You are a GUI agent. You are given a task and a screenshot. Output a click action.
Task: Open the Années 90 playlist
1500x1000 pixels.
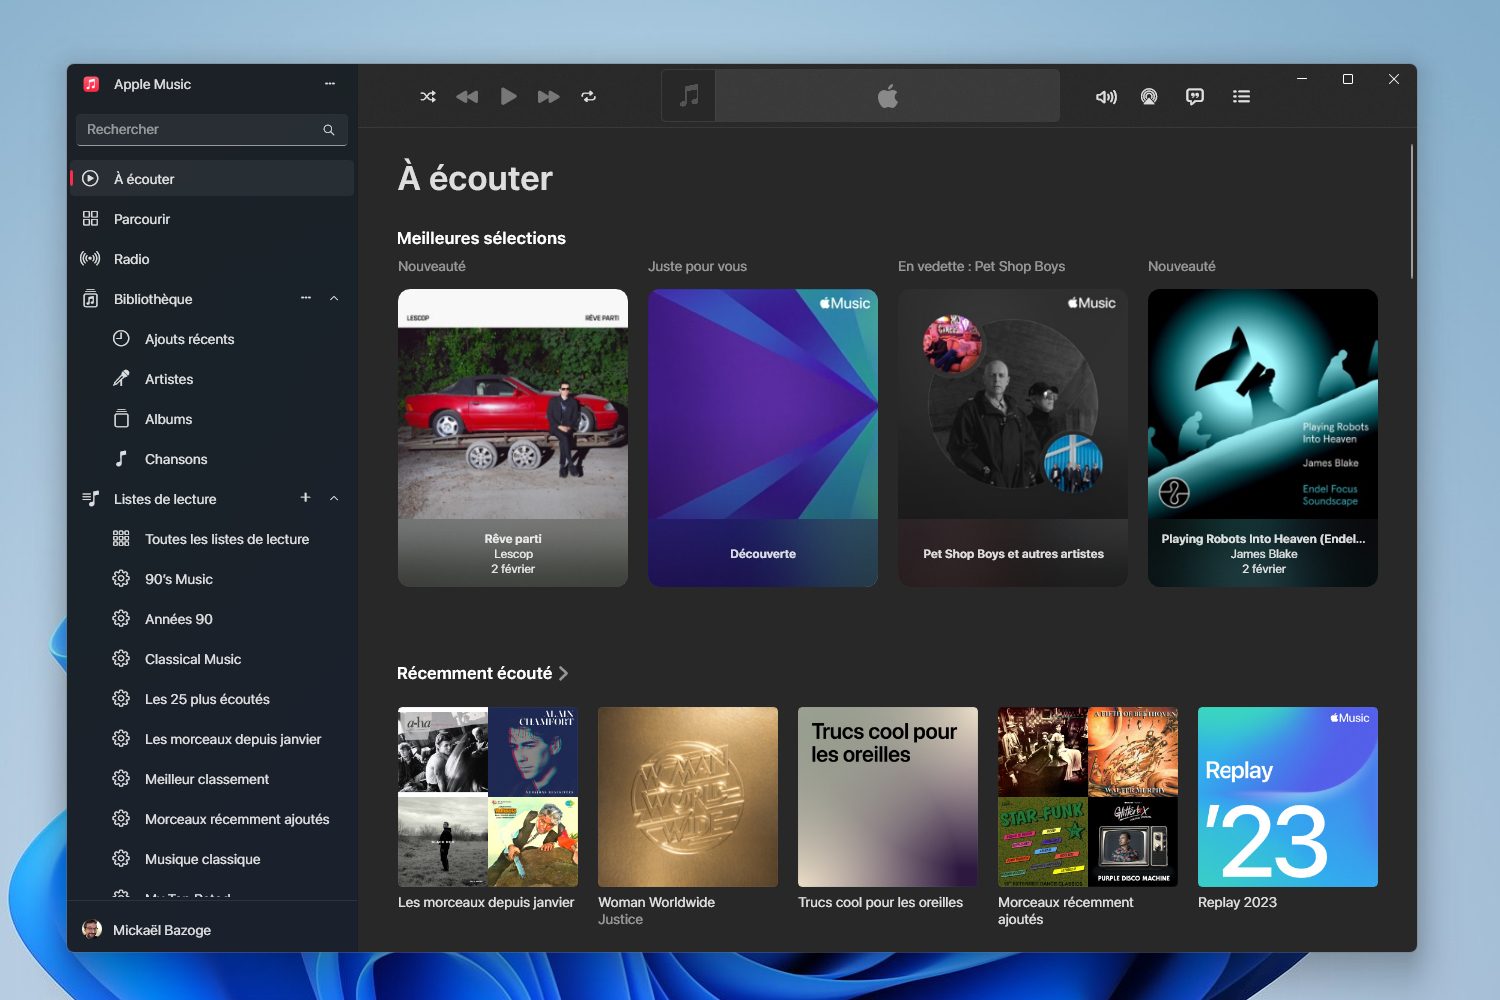click(212, 619)
